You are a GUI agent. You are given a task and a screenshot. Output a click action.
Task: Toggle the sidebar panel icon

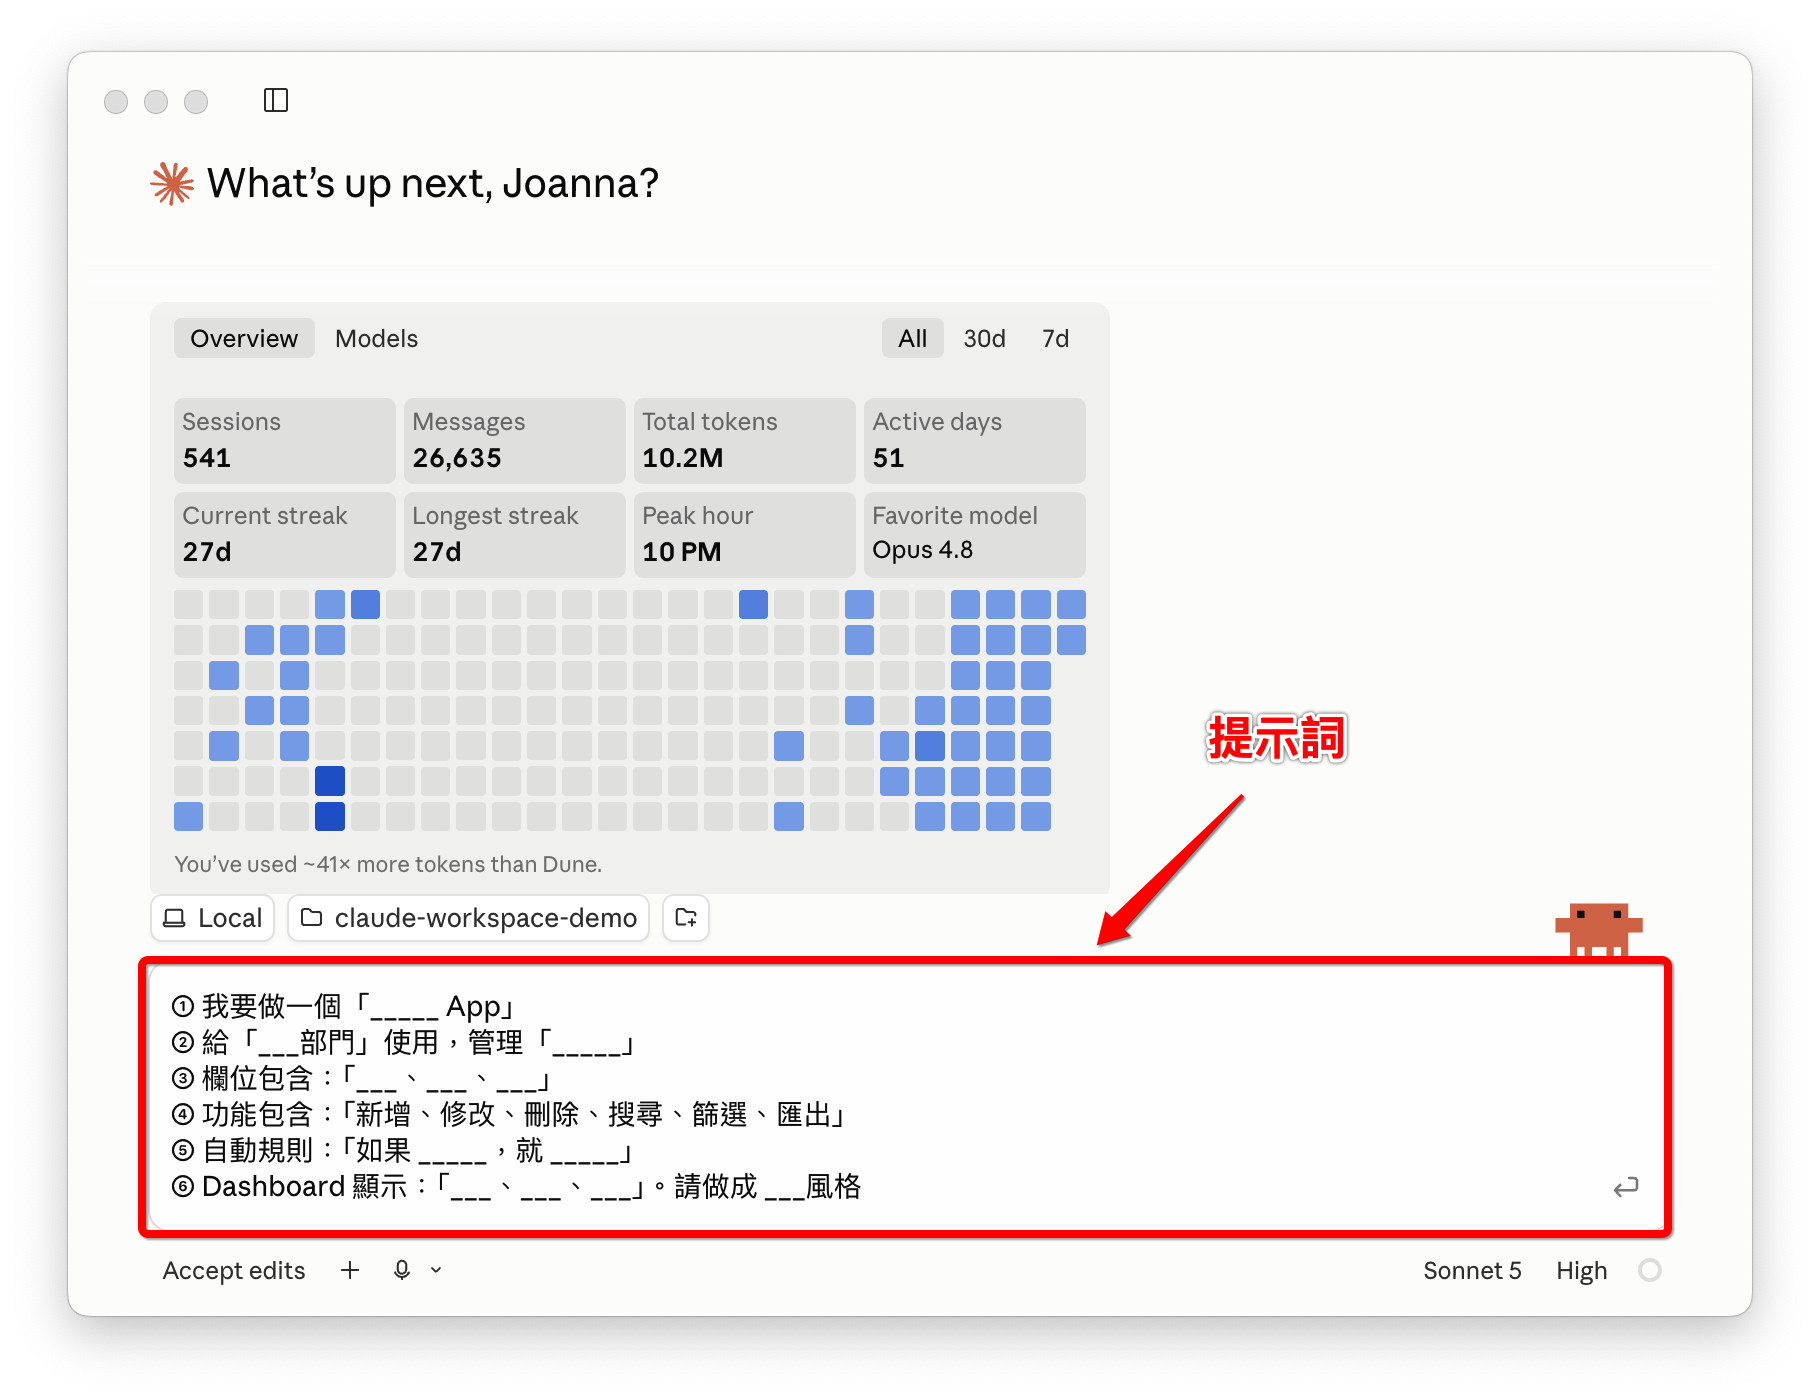pos(276,100)
